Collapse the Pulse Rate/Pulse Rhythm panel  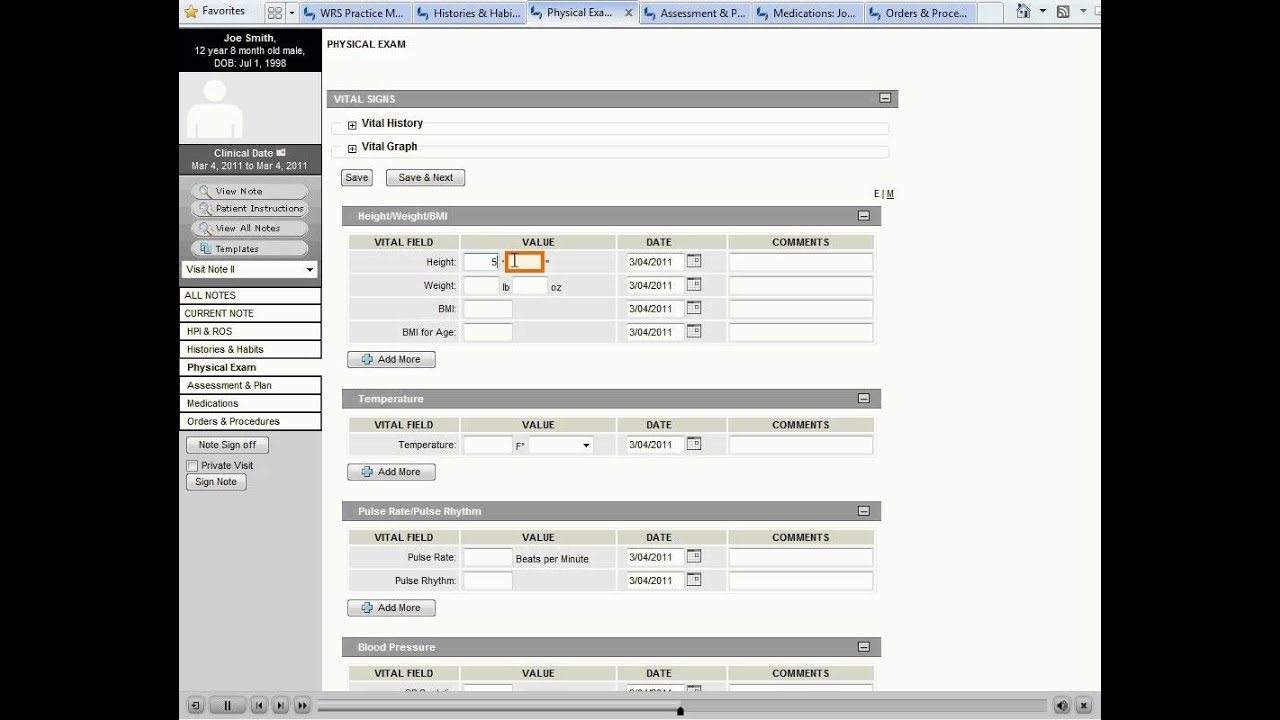point(864,511)
